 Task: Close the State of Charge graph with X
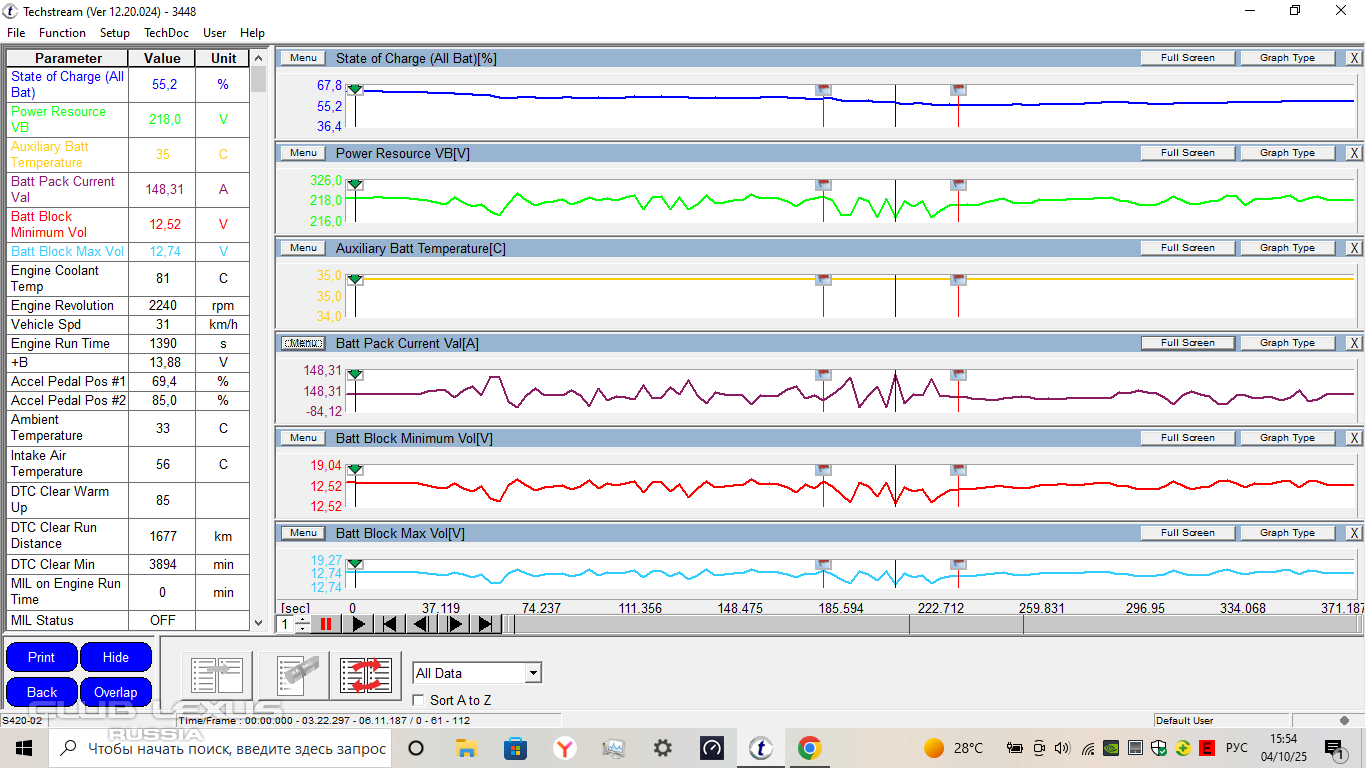coord(1353,58)
